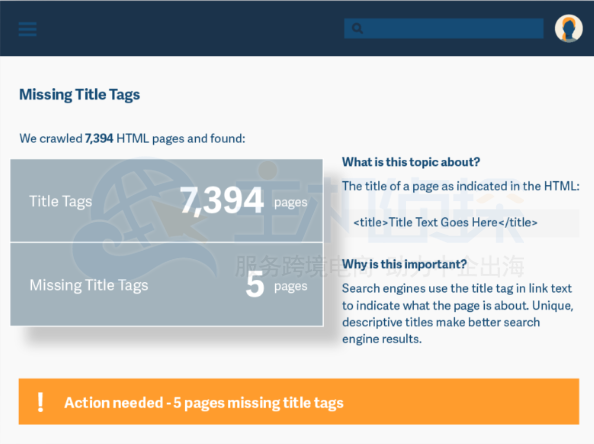Click the 'We crawled' summary sentence
The width and height of the screenshot is (594, 444).
(x=132, y=139)
